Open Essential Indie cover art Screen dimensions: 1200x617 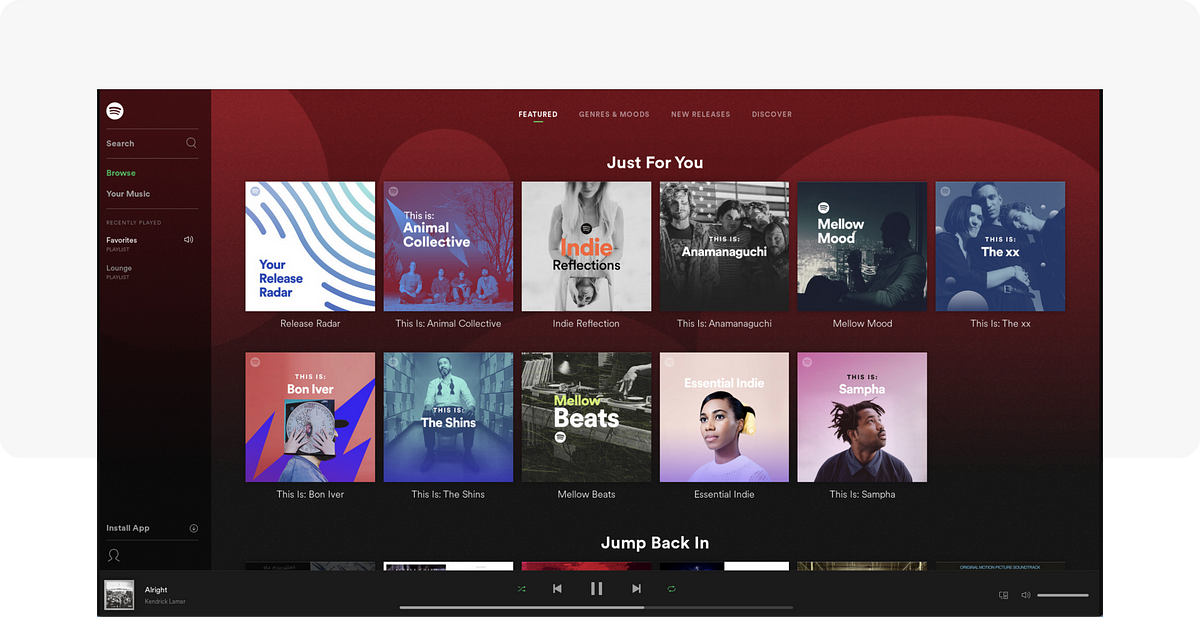point(724,417)
